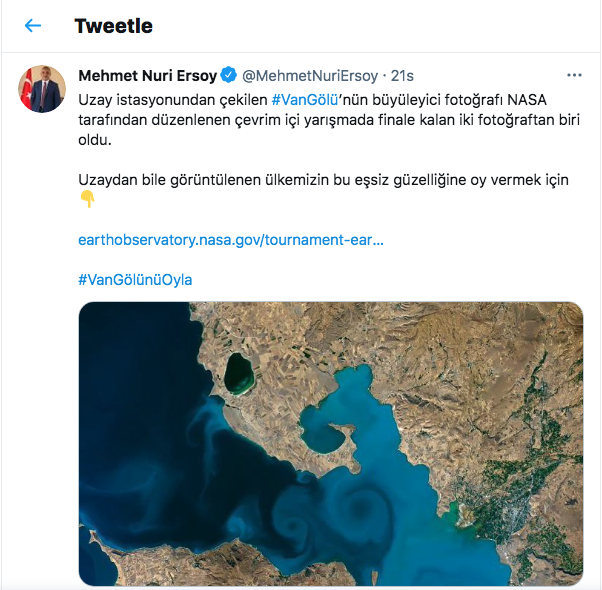Click the Turkish flag in the avatar
This screenshot has height=590, width=602.
coord(25,82)
